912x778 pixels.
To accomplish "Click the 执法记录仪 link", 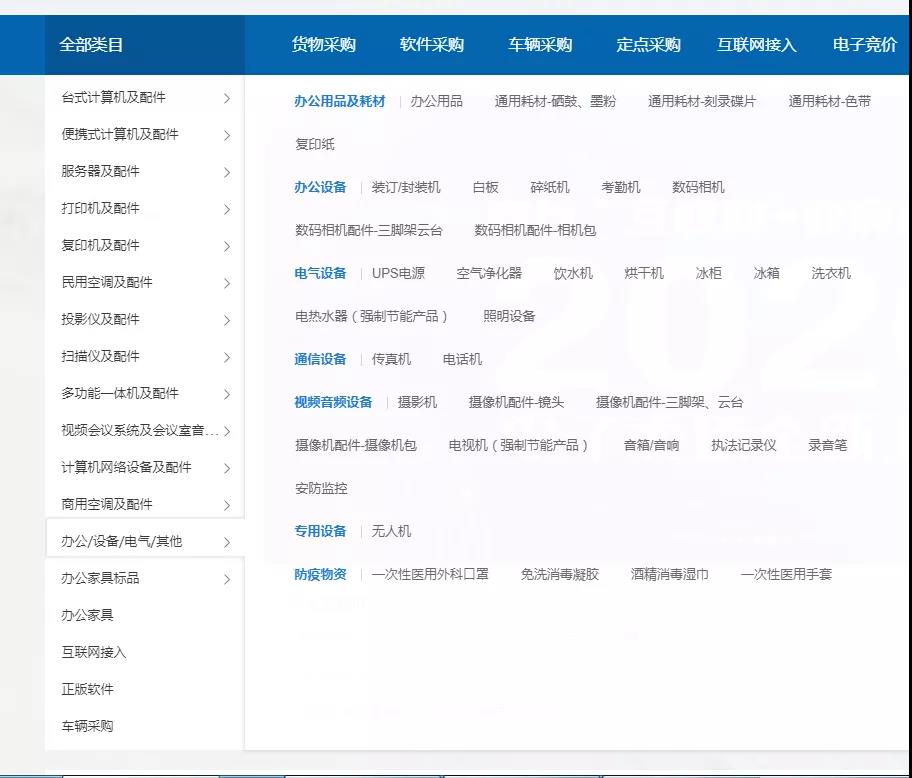I will click(743, 445).
